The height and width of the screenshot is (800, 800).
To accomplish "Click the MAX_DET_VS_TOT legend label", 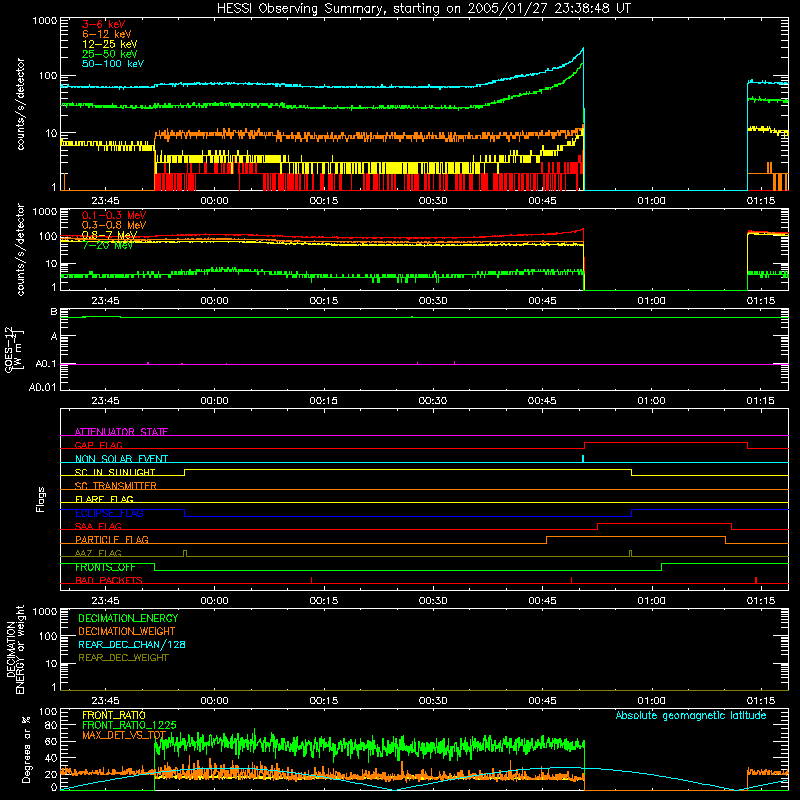I will [124, 735].
